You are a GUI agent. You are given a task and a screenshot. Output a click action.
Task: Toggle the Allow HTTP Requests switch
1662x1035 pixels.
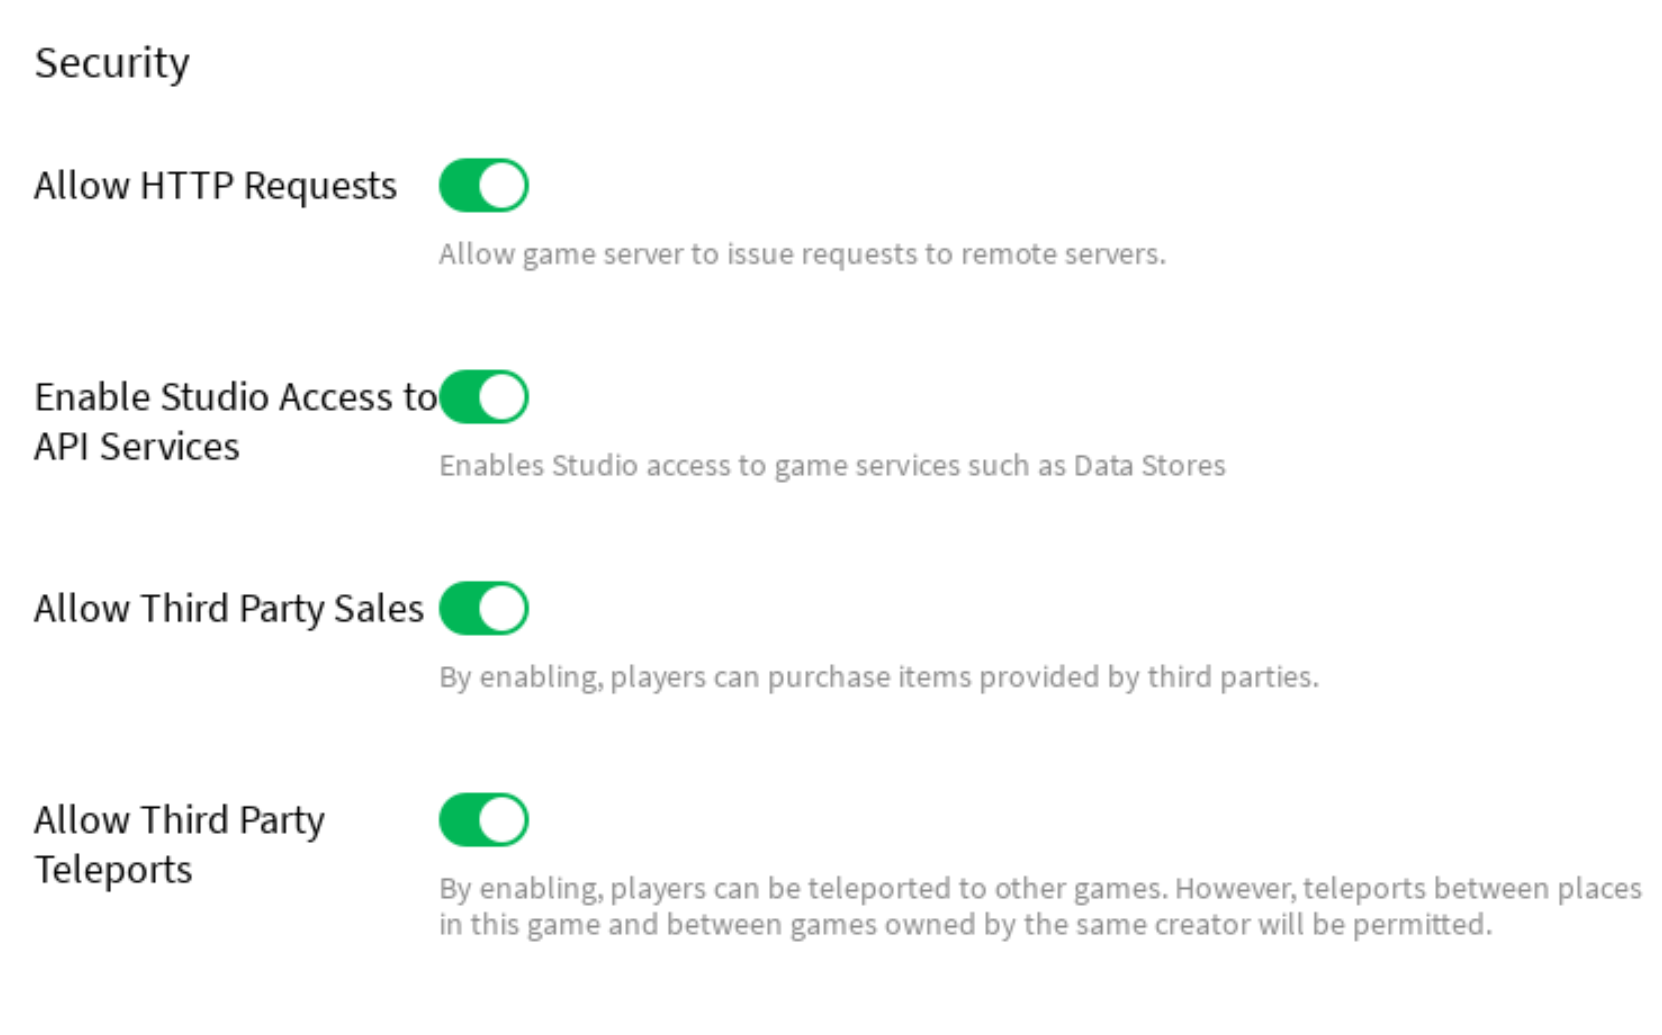point(483,186)
